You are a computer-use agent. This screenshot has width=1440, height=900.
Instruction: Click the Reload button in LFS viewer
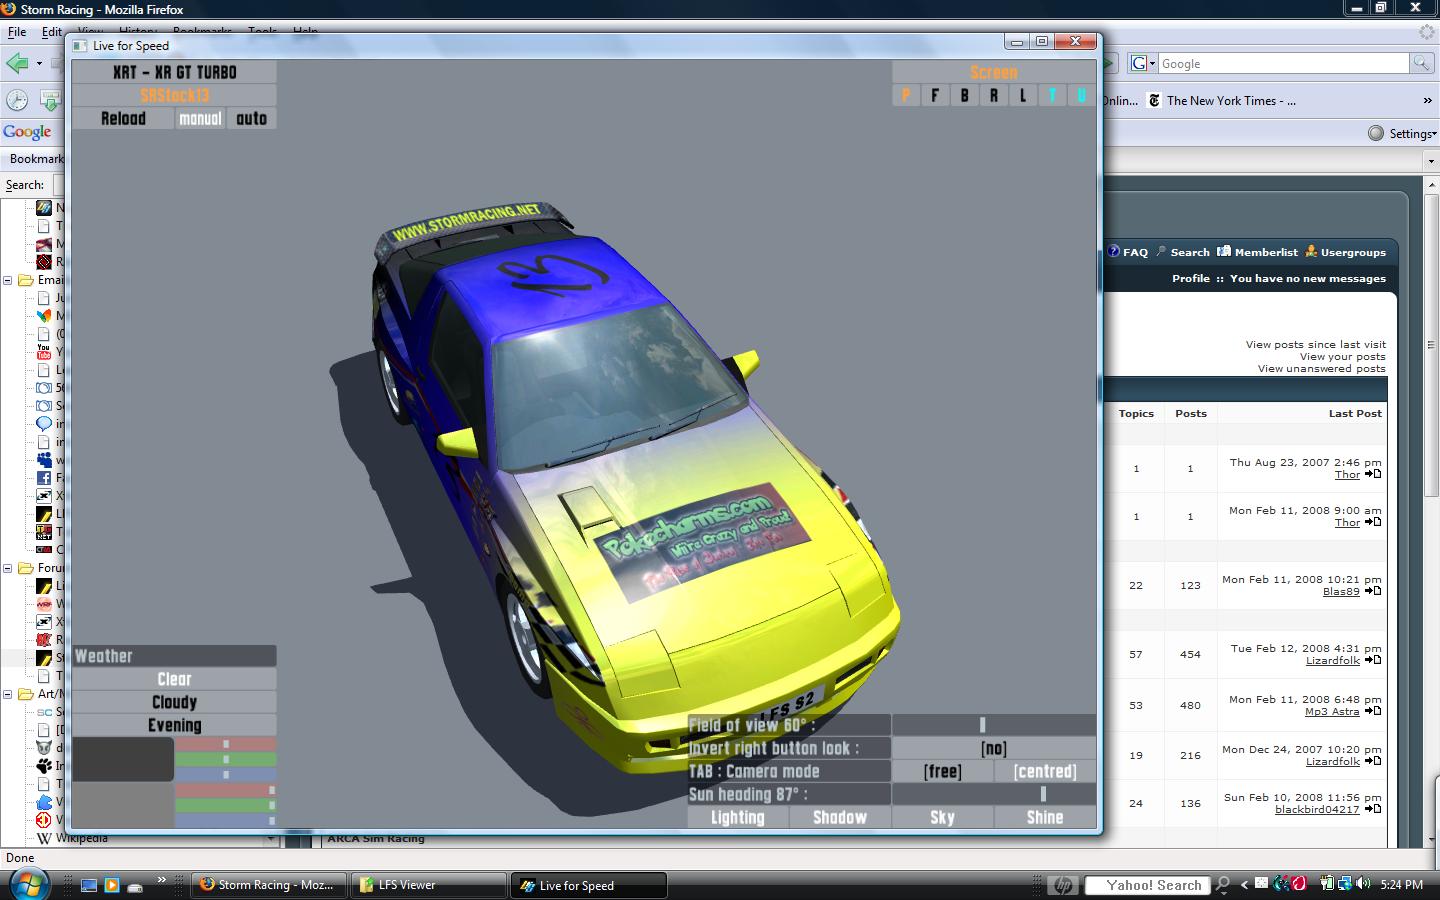(123, 118)
